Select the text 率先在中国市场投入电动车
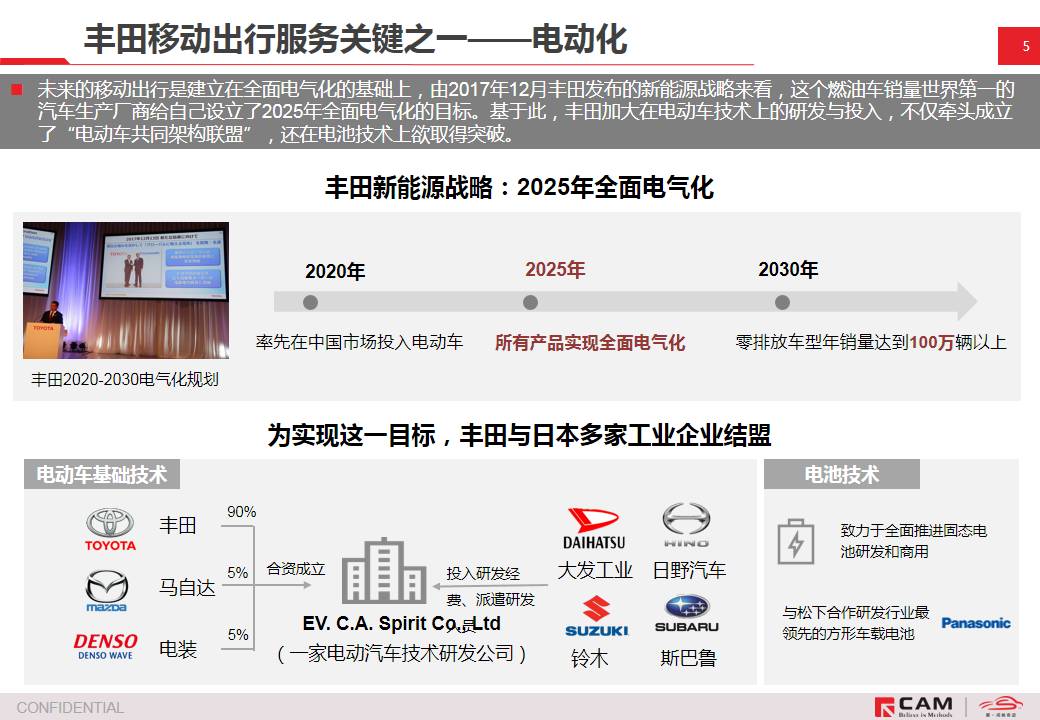1040x720 pixels. pos(359,342)
